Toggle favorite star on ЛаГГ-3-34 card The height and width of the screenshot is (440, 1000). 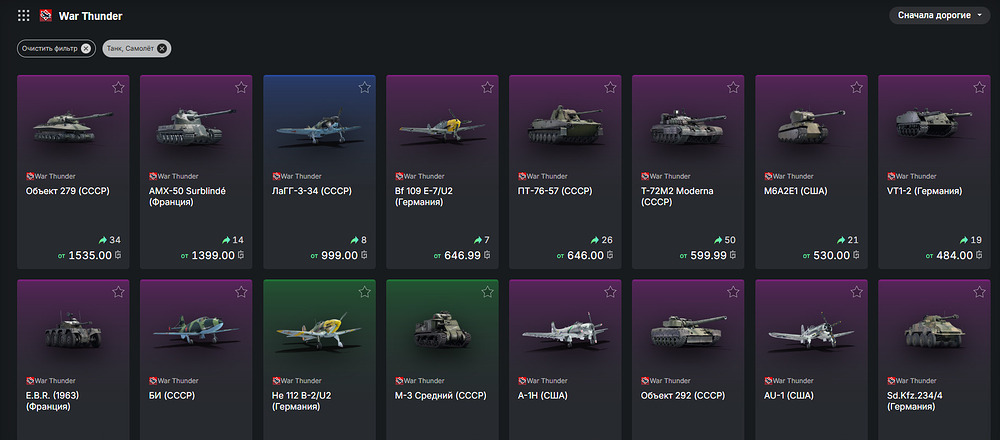point(364,88)
